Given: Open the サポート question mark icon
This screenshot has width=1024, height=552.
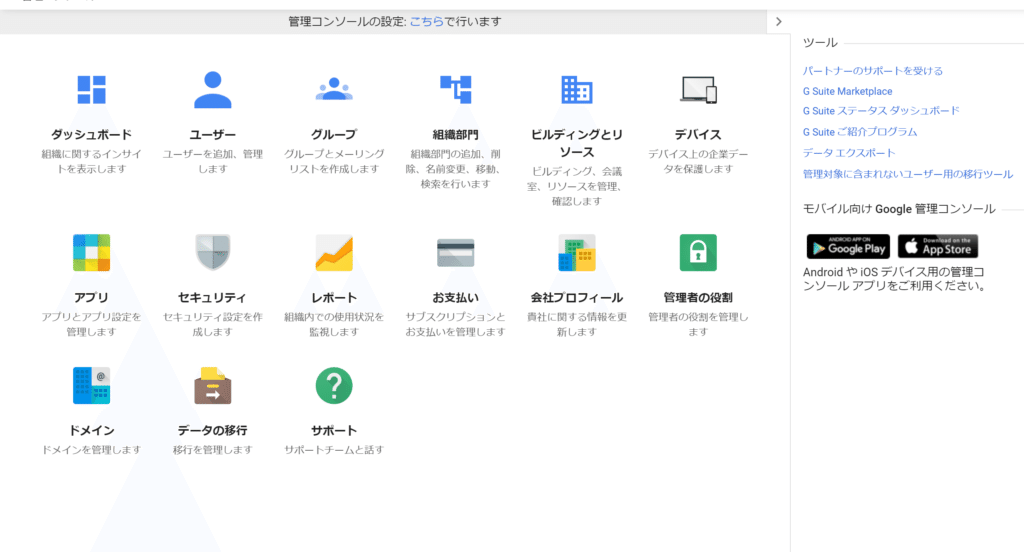Looking at the screenshot, I should pos(334,385).
